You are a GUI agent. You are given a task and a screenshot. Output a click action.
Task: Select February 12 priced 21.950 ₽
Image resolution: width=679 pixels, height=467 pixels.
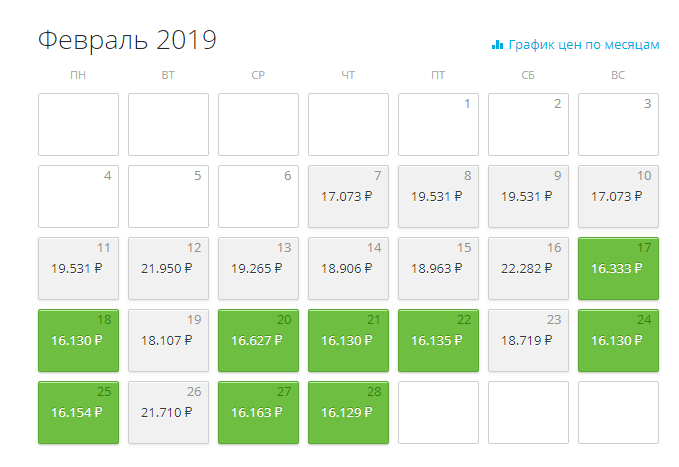(x=168, y=268)
